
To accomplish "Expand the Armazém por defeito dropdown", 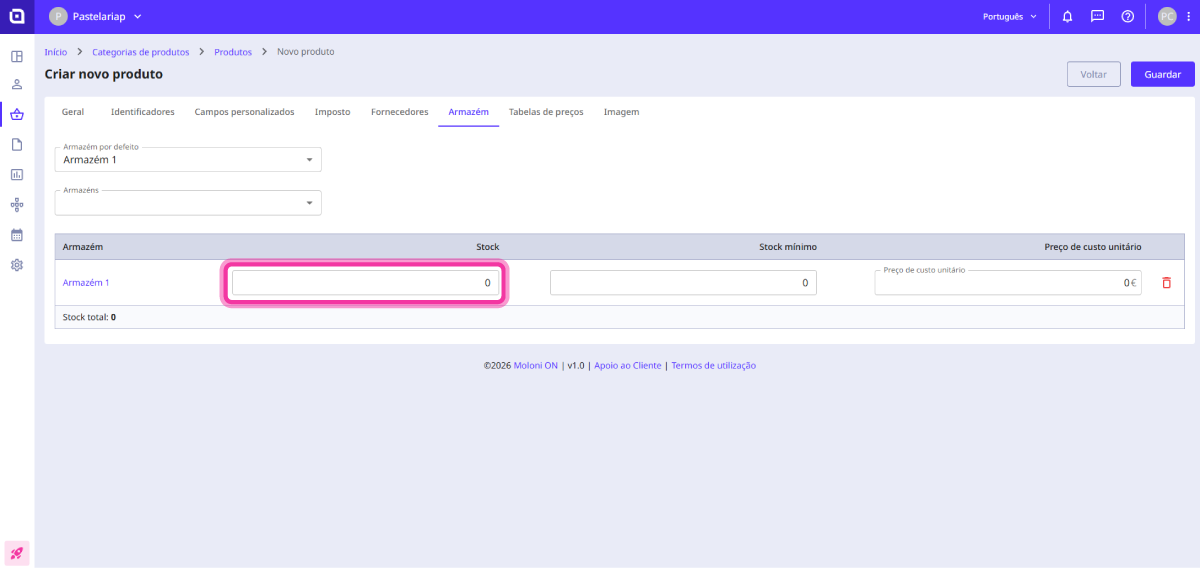I will [x=188, y=159].
